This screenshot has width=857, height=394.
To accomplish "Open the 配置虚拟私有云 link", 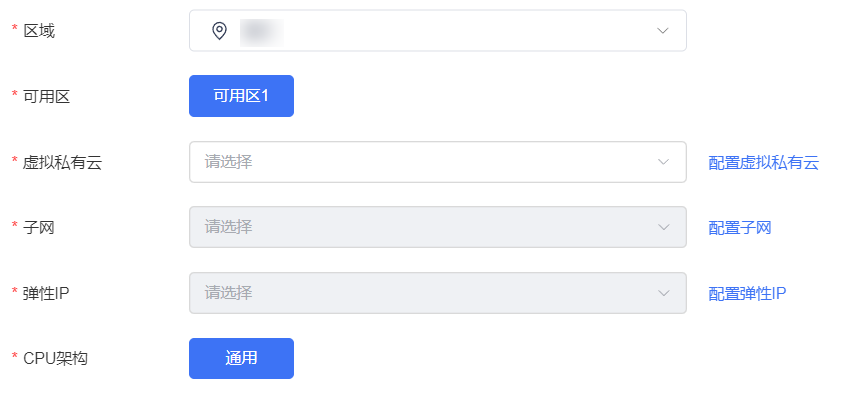I will pos(764,162).
